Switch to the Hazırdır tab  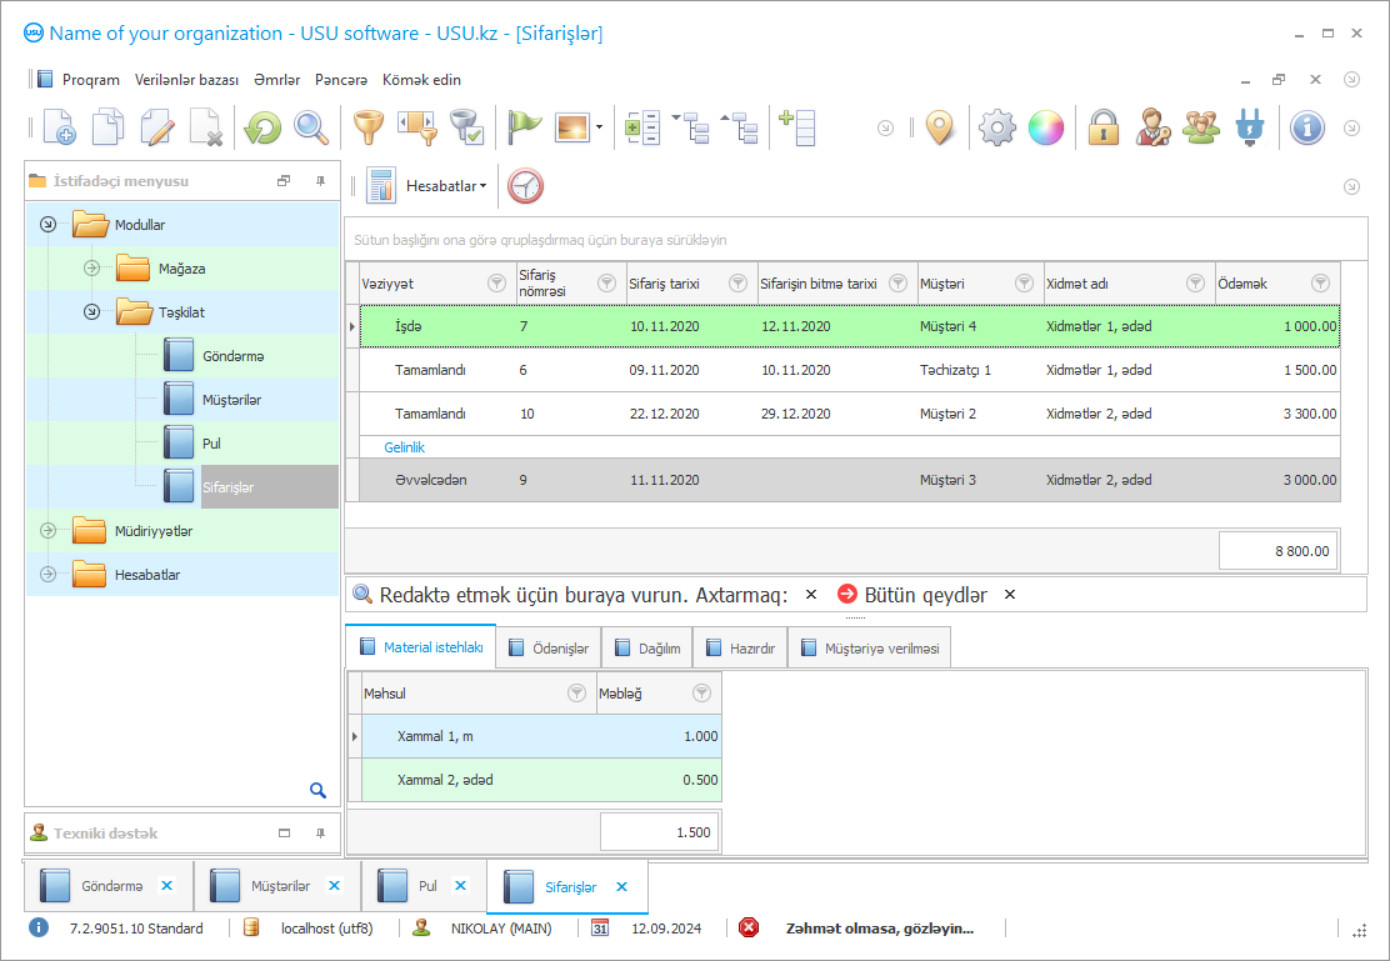coord(741,648)
